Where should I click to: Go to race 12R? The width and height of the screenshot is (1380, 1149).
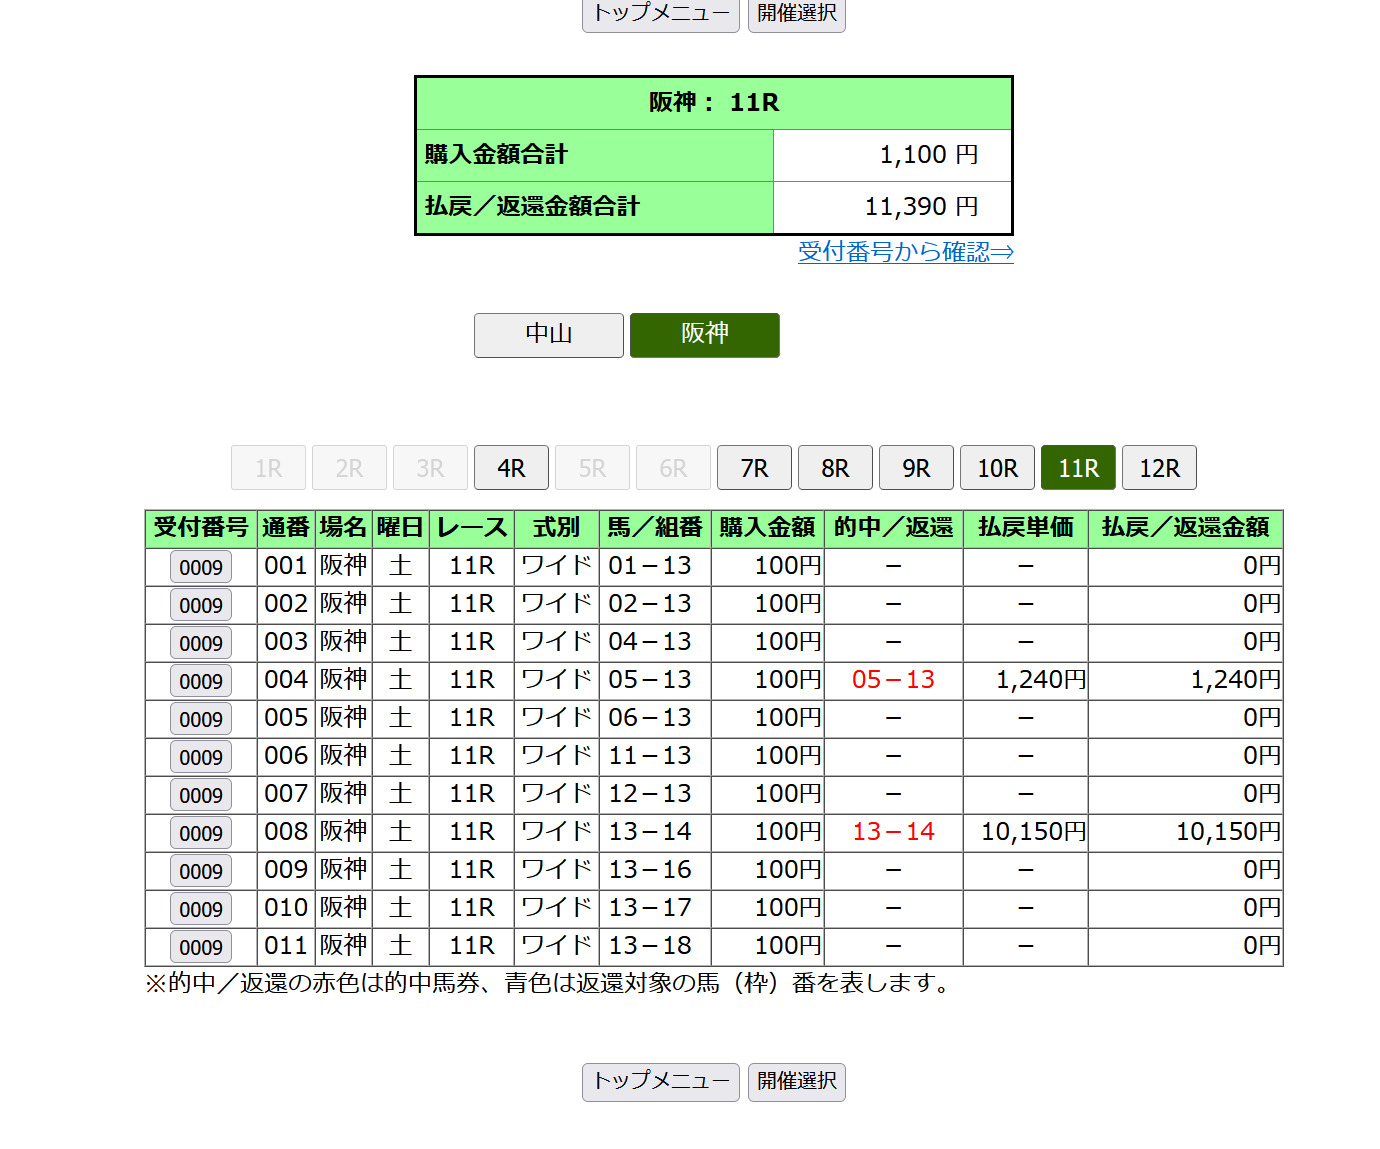tap(1159, 468)
